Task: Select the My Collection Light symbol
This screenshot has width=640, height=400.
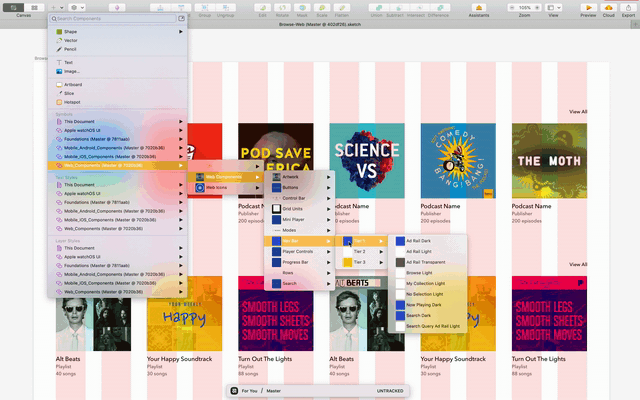Action: pos(427,283)
